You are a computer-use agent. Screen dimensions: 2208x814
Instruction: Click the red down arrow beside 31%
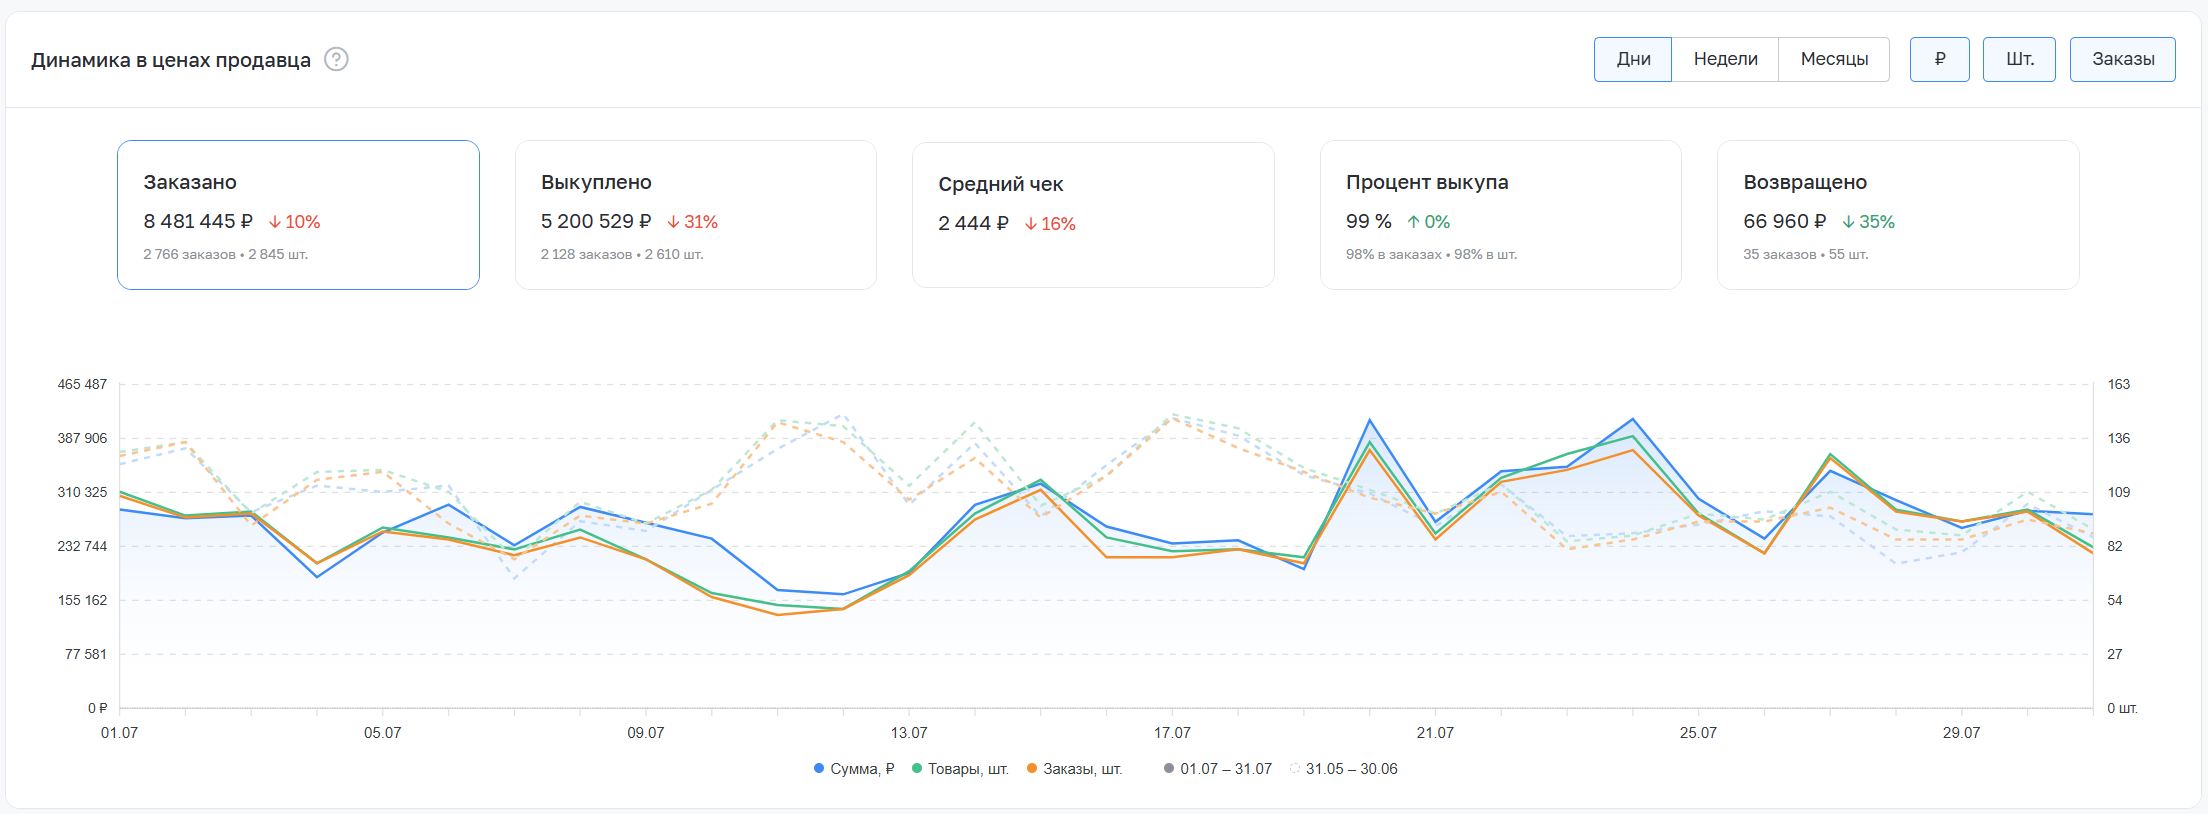click(673, 222)
